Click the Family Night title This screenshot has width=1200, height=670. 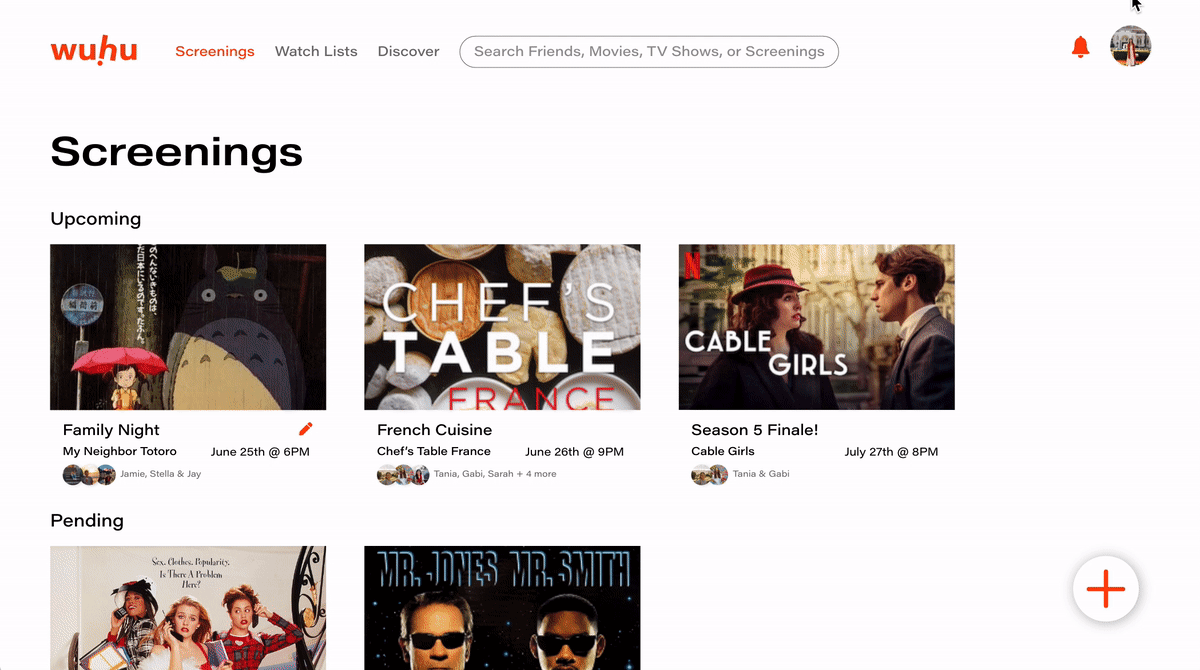[111, 430]
